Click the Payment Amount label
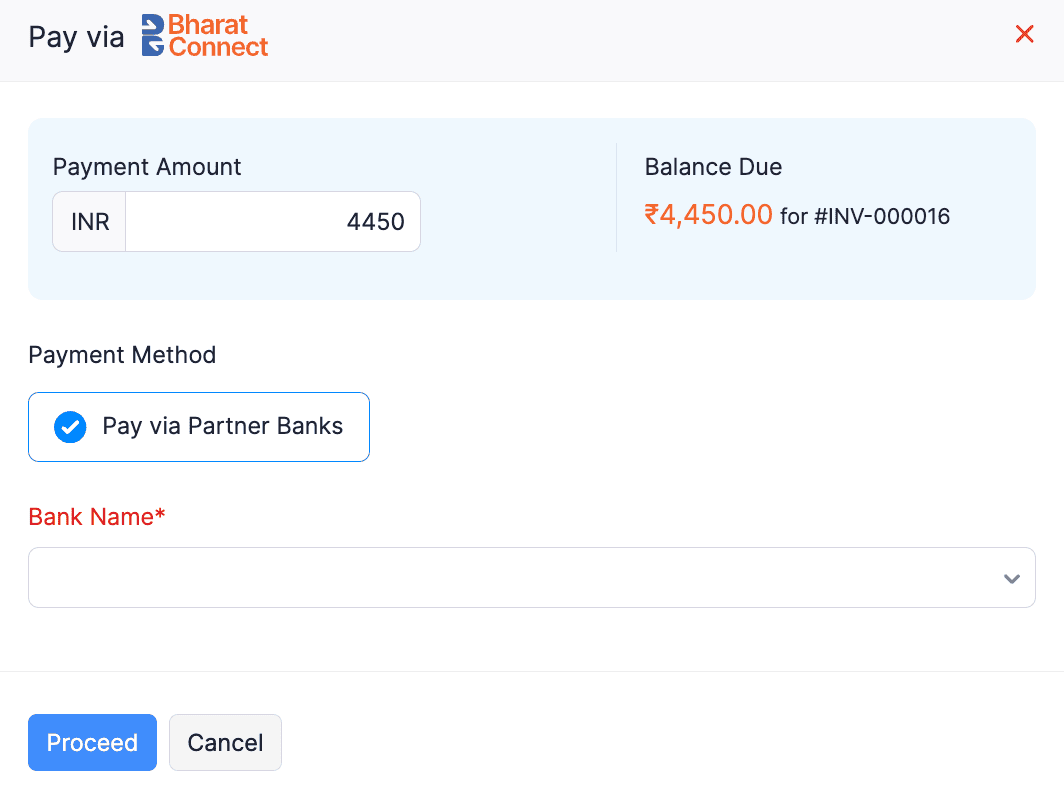The width and height of the screenshot is (1064, 802). coord(147,167)
